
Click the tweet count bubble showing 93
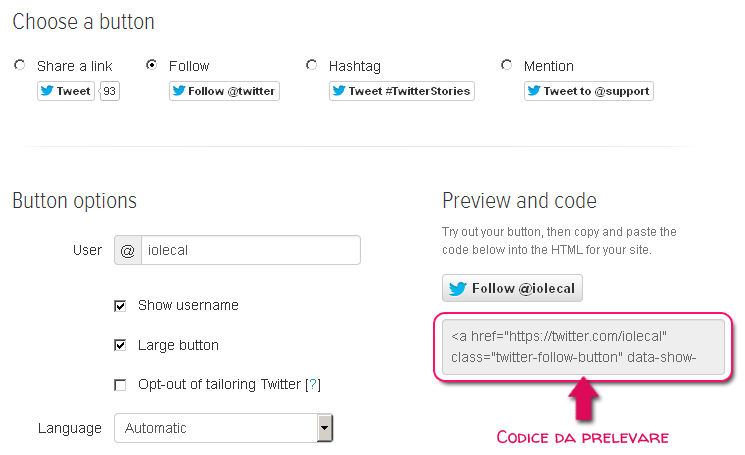[x=110, y=91]
